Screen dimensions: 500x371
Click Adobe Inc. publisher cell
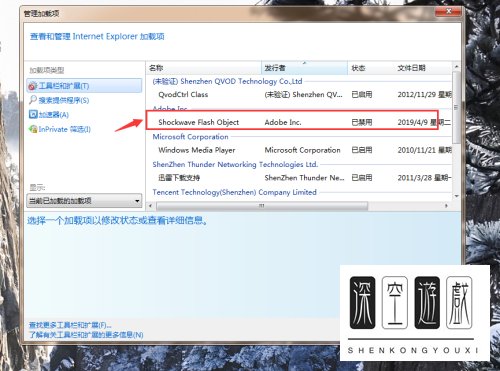point(283,122)
